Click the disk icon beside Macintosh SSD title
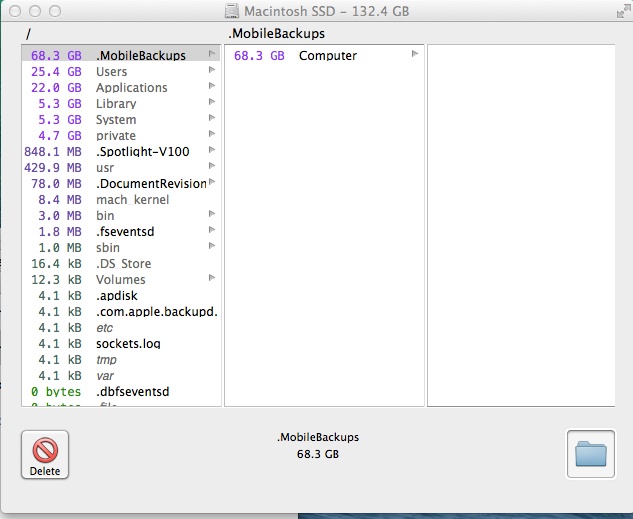Image resolution: width=633 pixels, height=519 pixels. [x=232, y=11]
